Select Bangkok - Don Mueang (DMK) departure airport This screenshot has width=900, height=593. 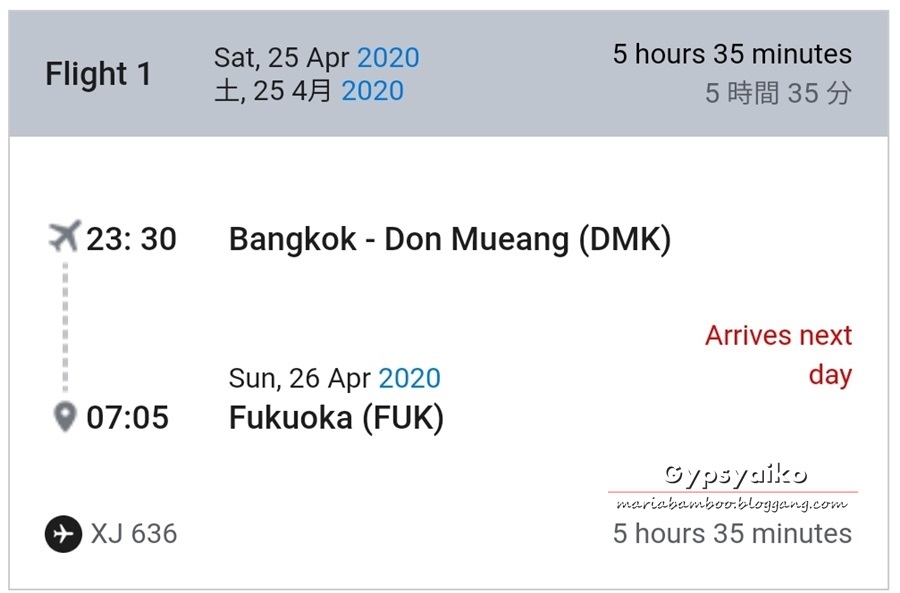tap(449, 239)
